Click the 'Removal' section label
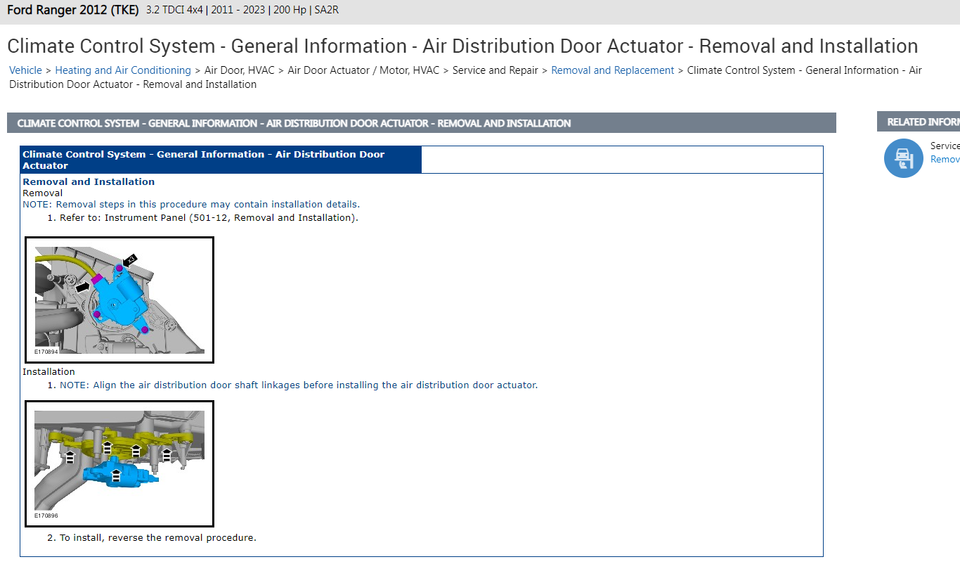Screen dimensions: 960x576 (x=42, y=193)
